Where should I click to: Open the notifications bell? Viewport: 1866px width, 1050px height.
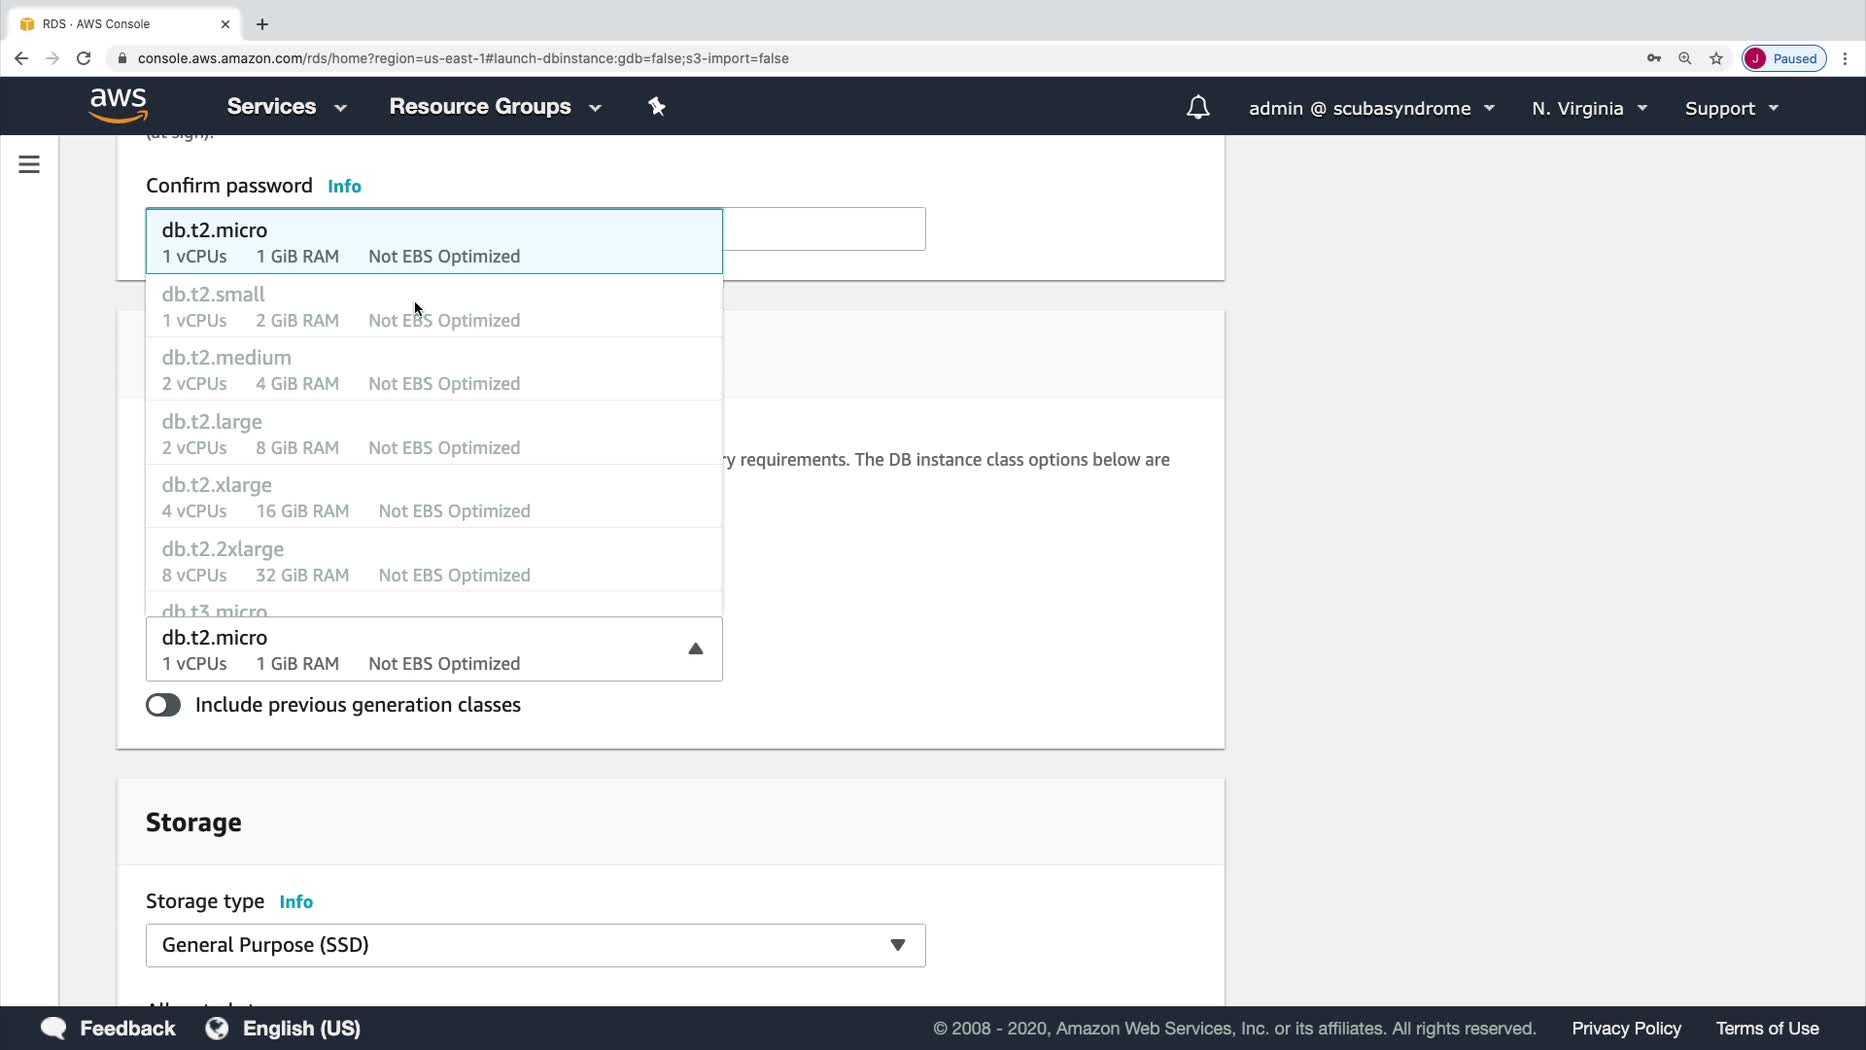1198,107
